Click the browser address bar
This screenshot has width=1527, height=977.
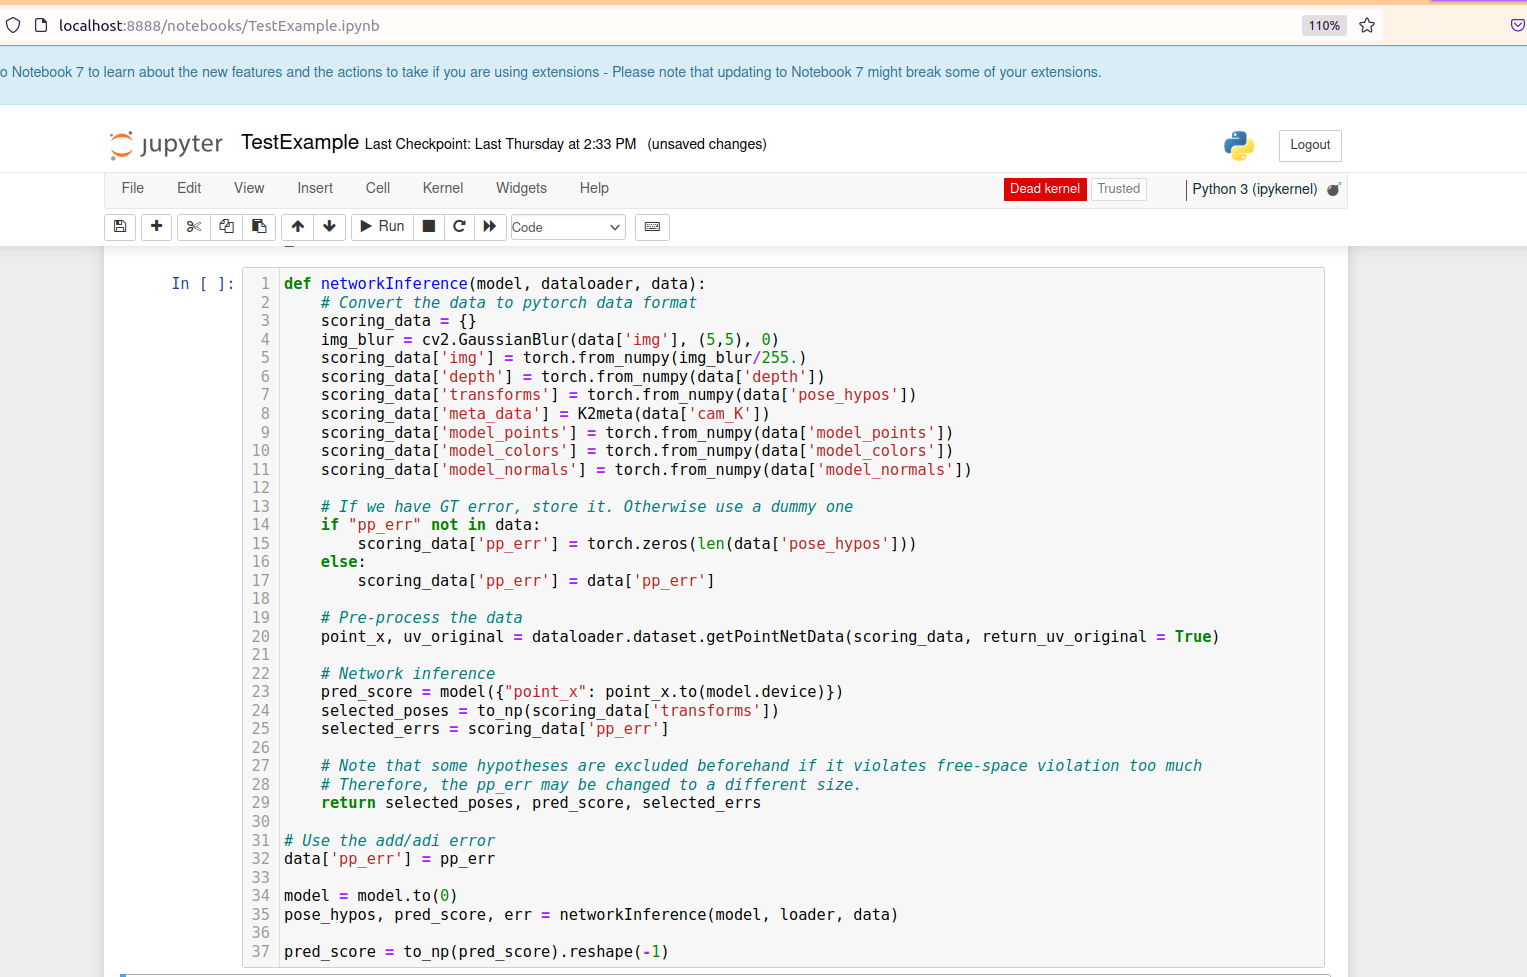[x=600, y=26]
